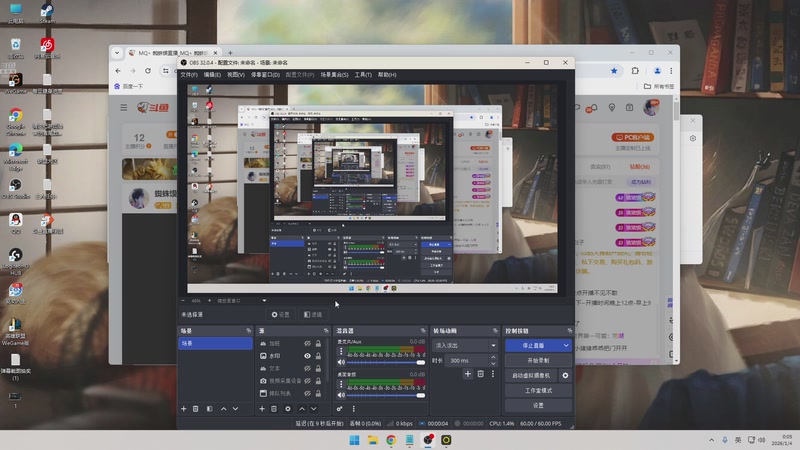Open the 文件(F) menu
This screenshot has width=800, height=450.
coord(189,75)
